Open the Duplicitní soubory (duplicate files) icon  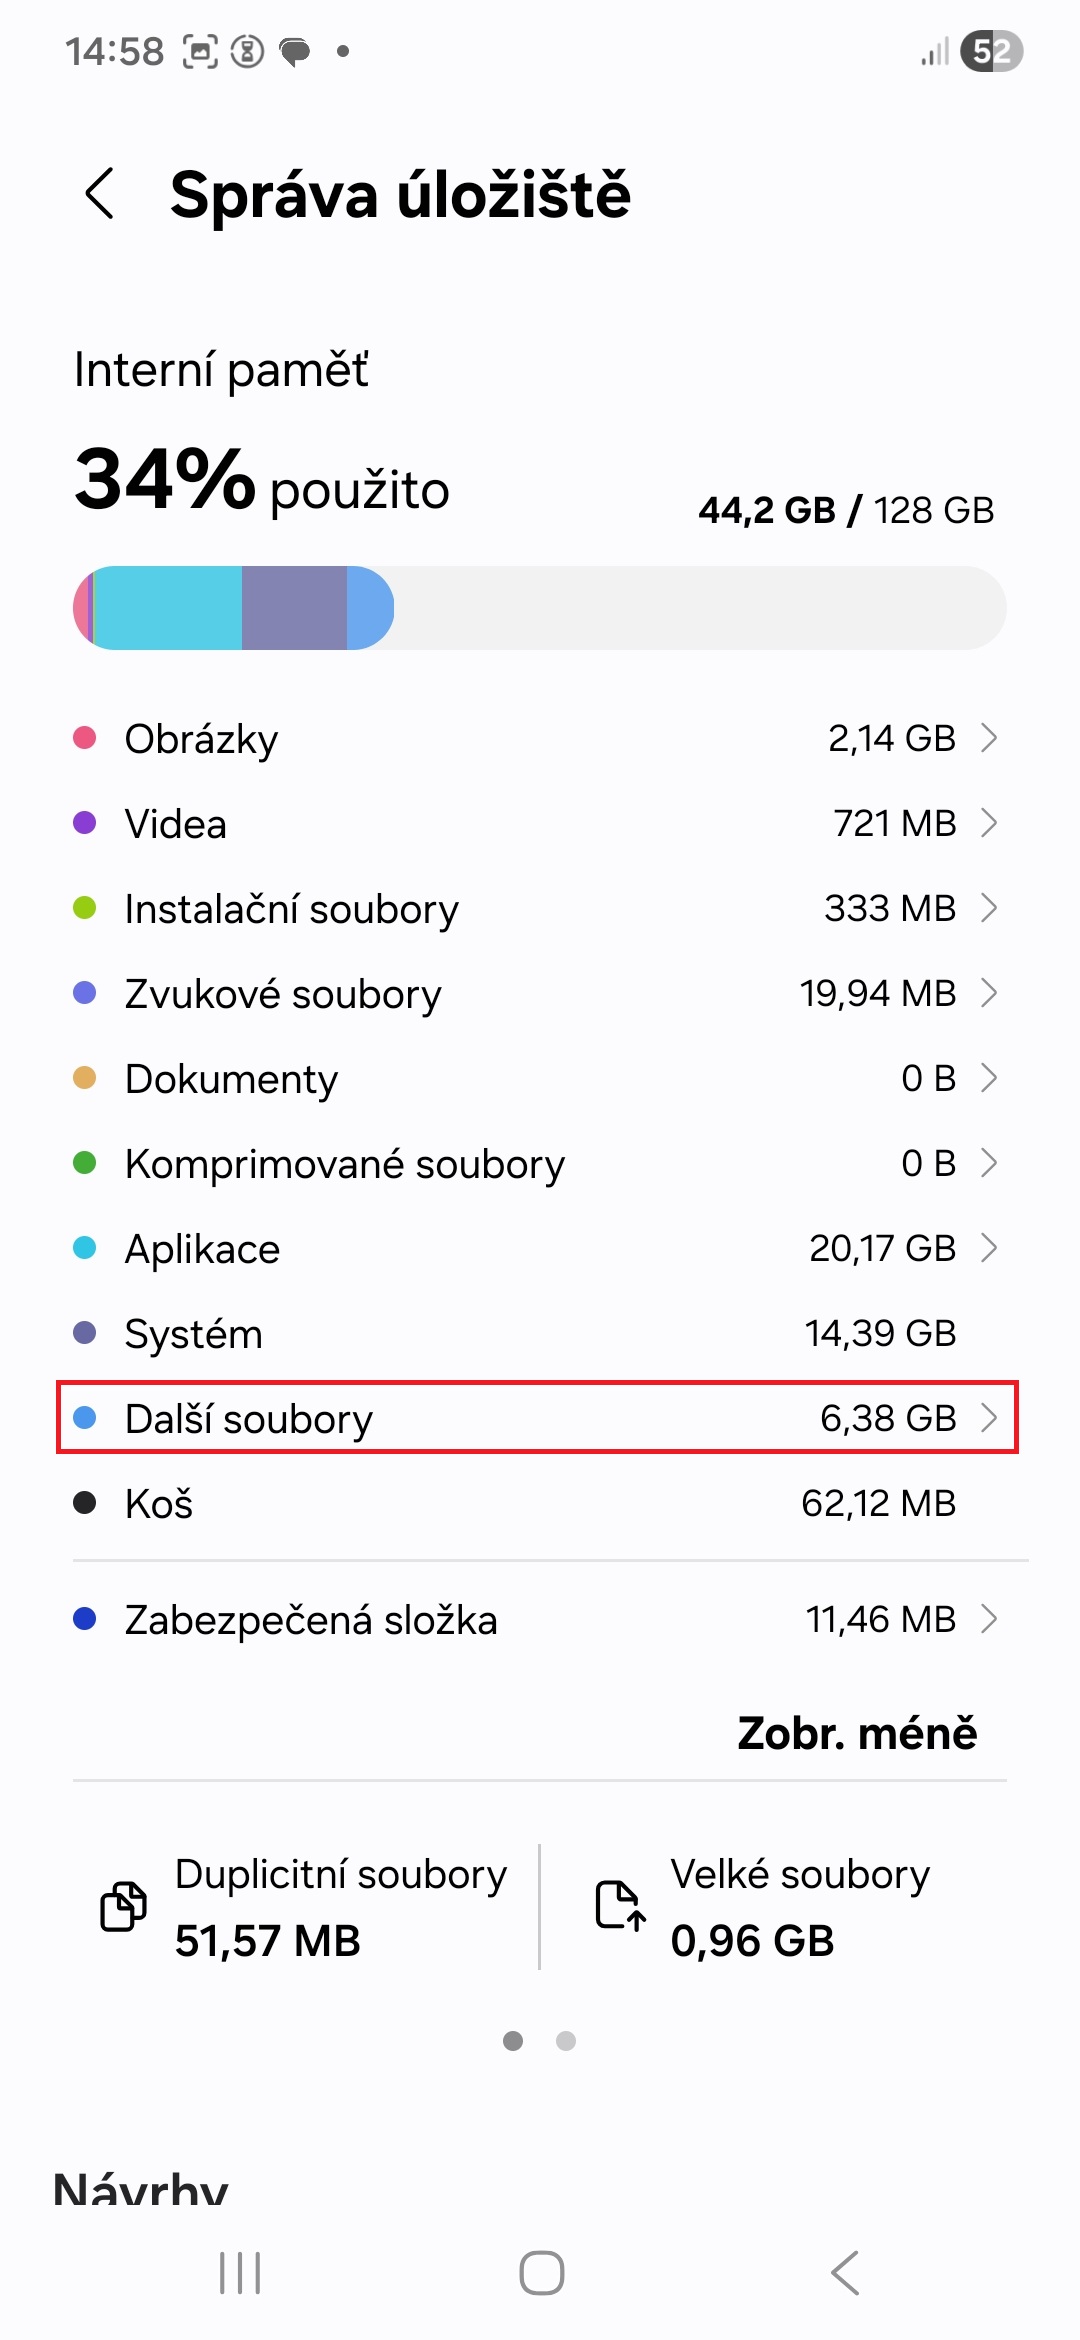[x=123, y=1906]
